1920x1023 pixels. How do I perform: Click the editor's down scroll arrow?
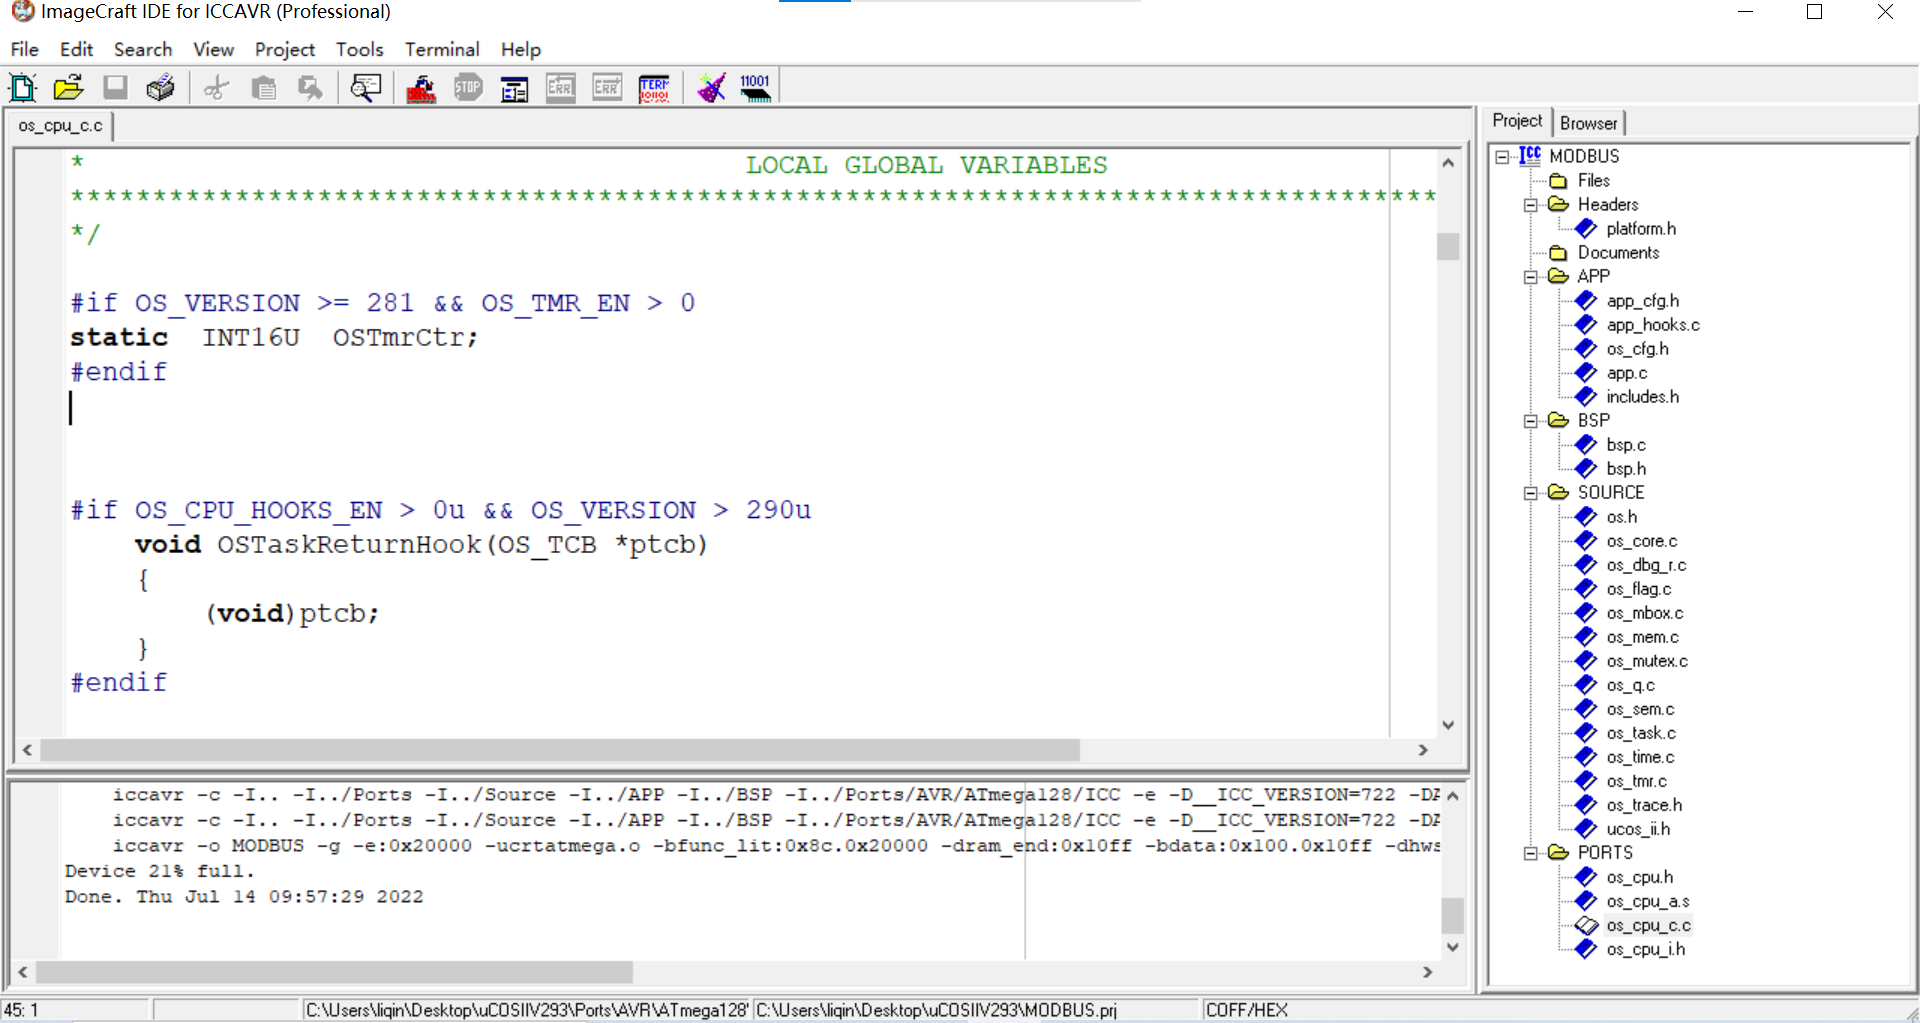[1448, 724]
